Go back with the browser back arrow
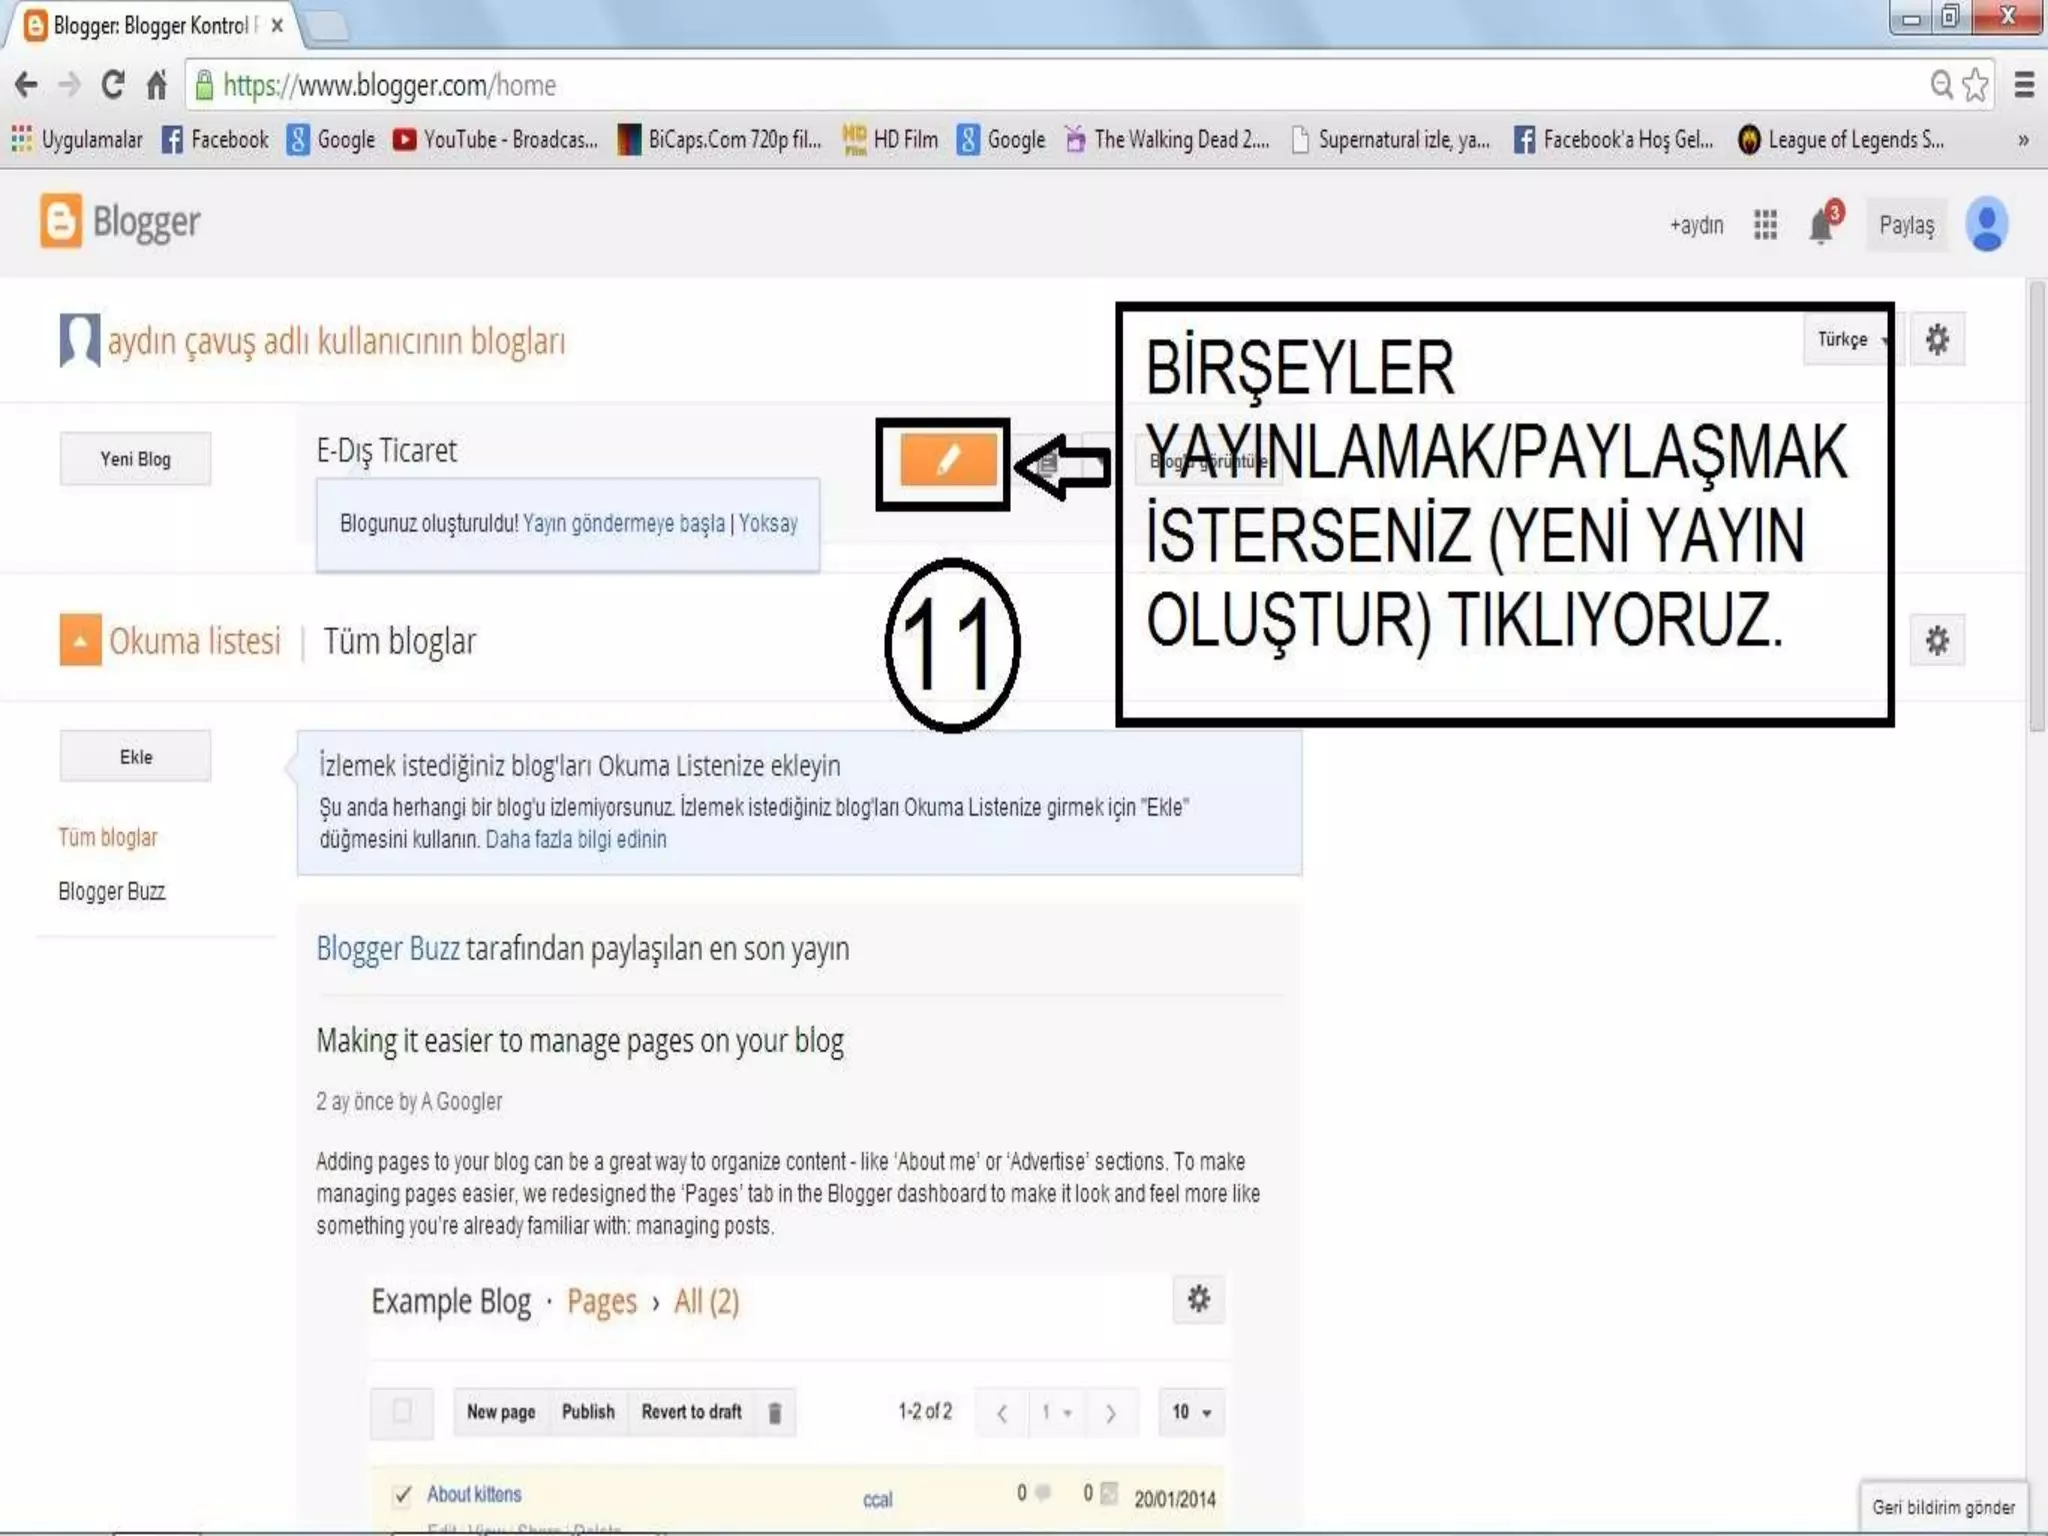Image resolution: width=2048 pixels, height=1536 pixels. coord(27,85)
